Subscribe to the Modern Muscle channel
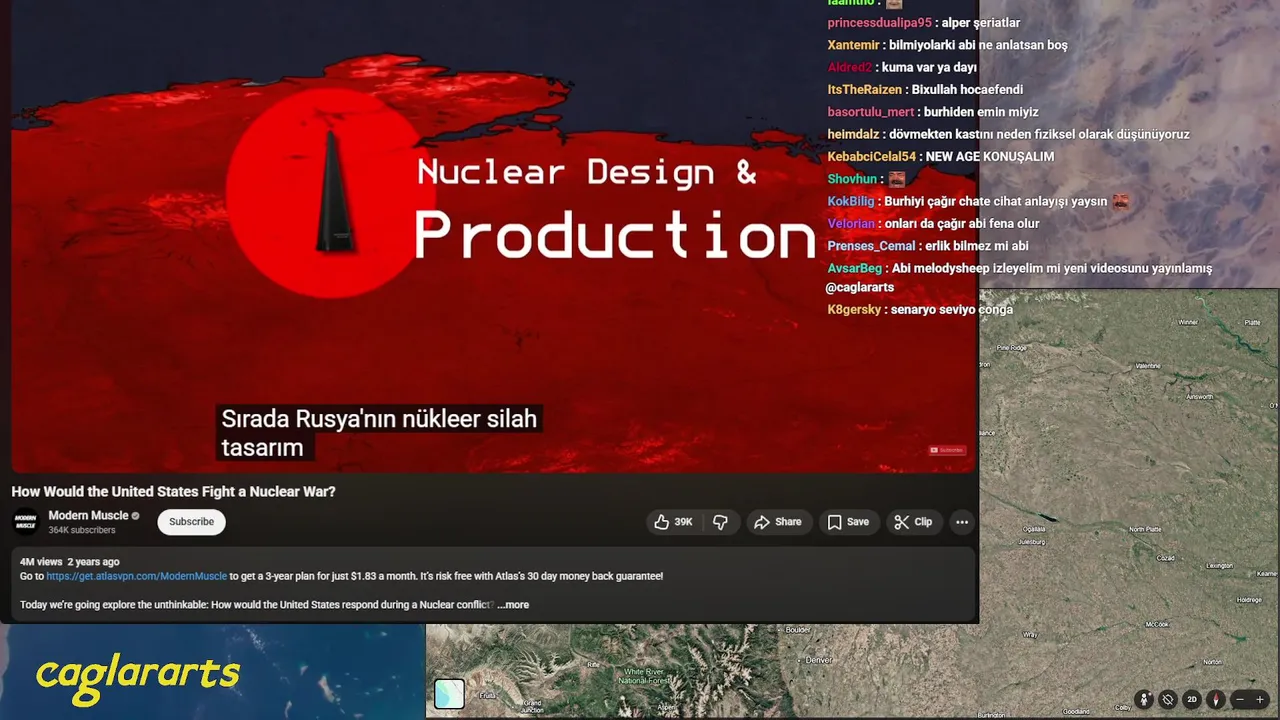The image size is (1280, 720). [x=191, y=522]
